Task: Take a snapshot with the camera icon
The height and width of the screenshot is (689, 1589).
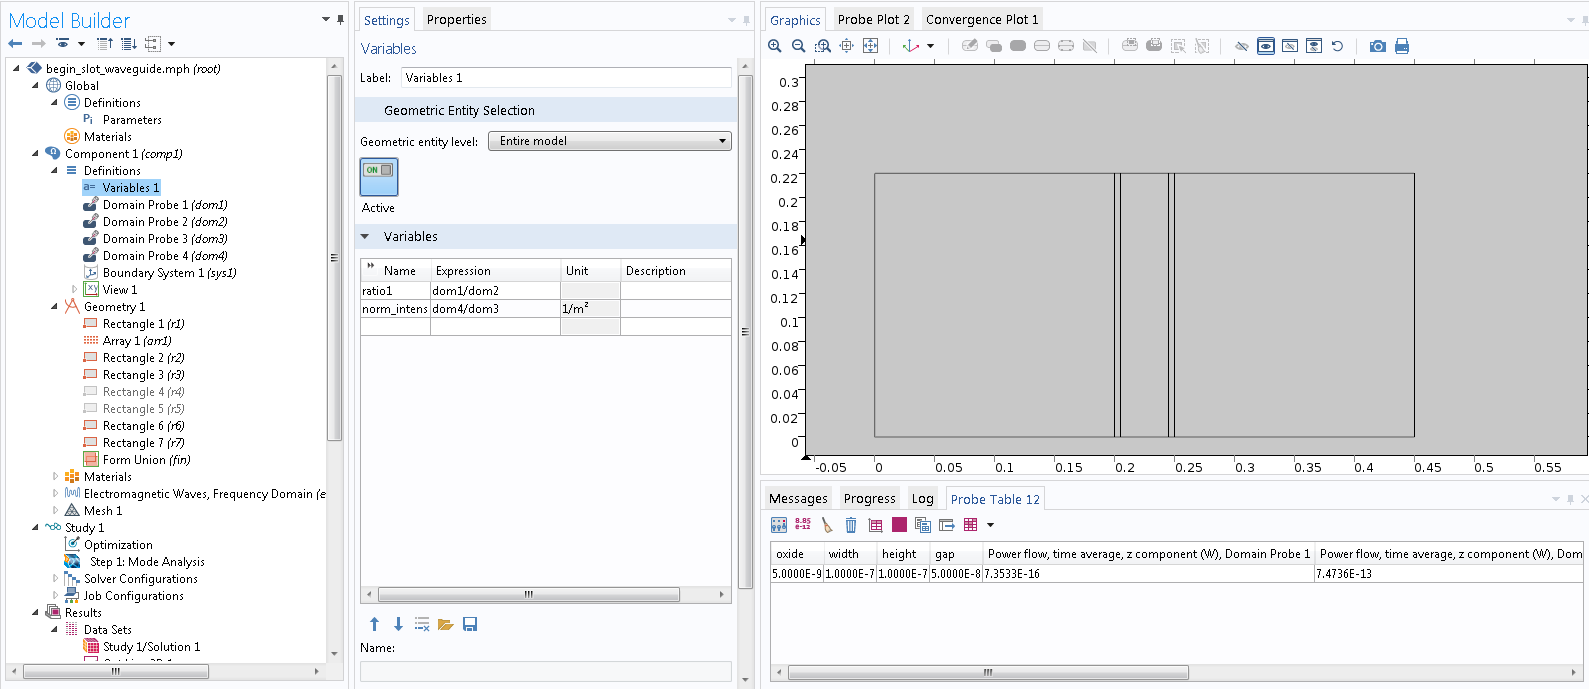Action: [x=1377, y=46]
